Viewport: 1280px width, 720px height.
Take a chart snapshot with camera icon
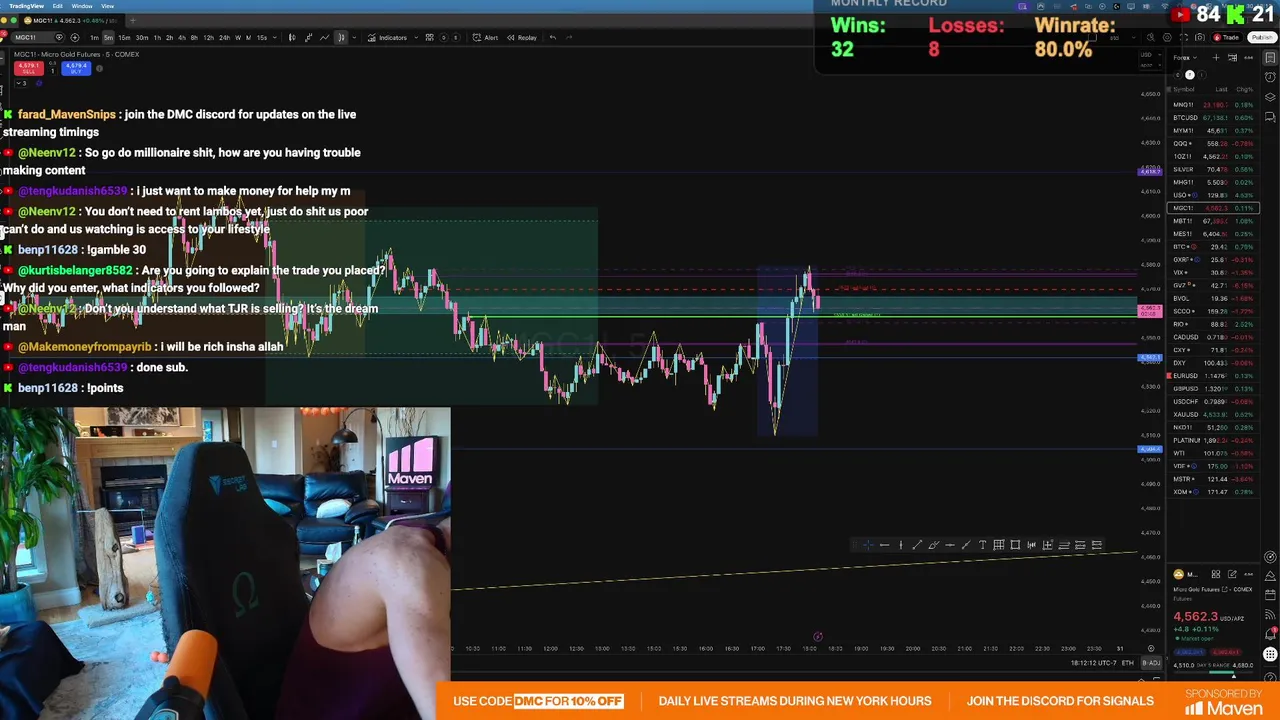1200,38
